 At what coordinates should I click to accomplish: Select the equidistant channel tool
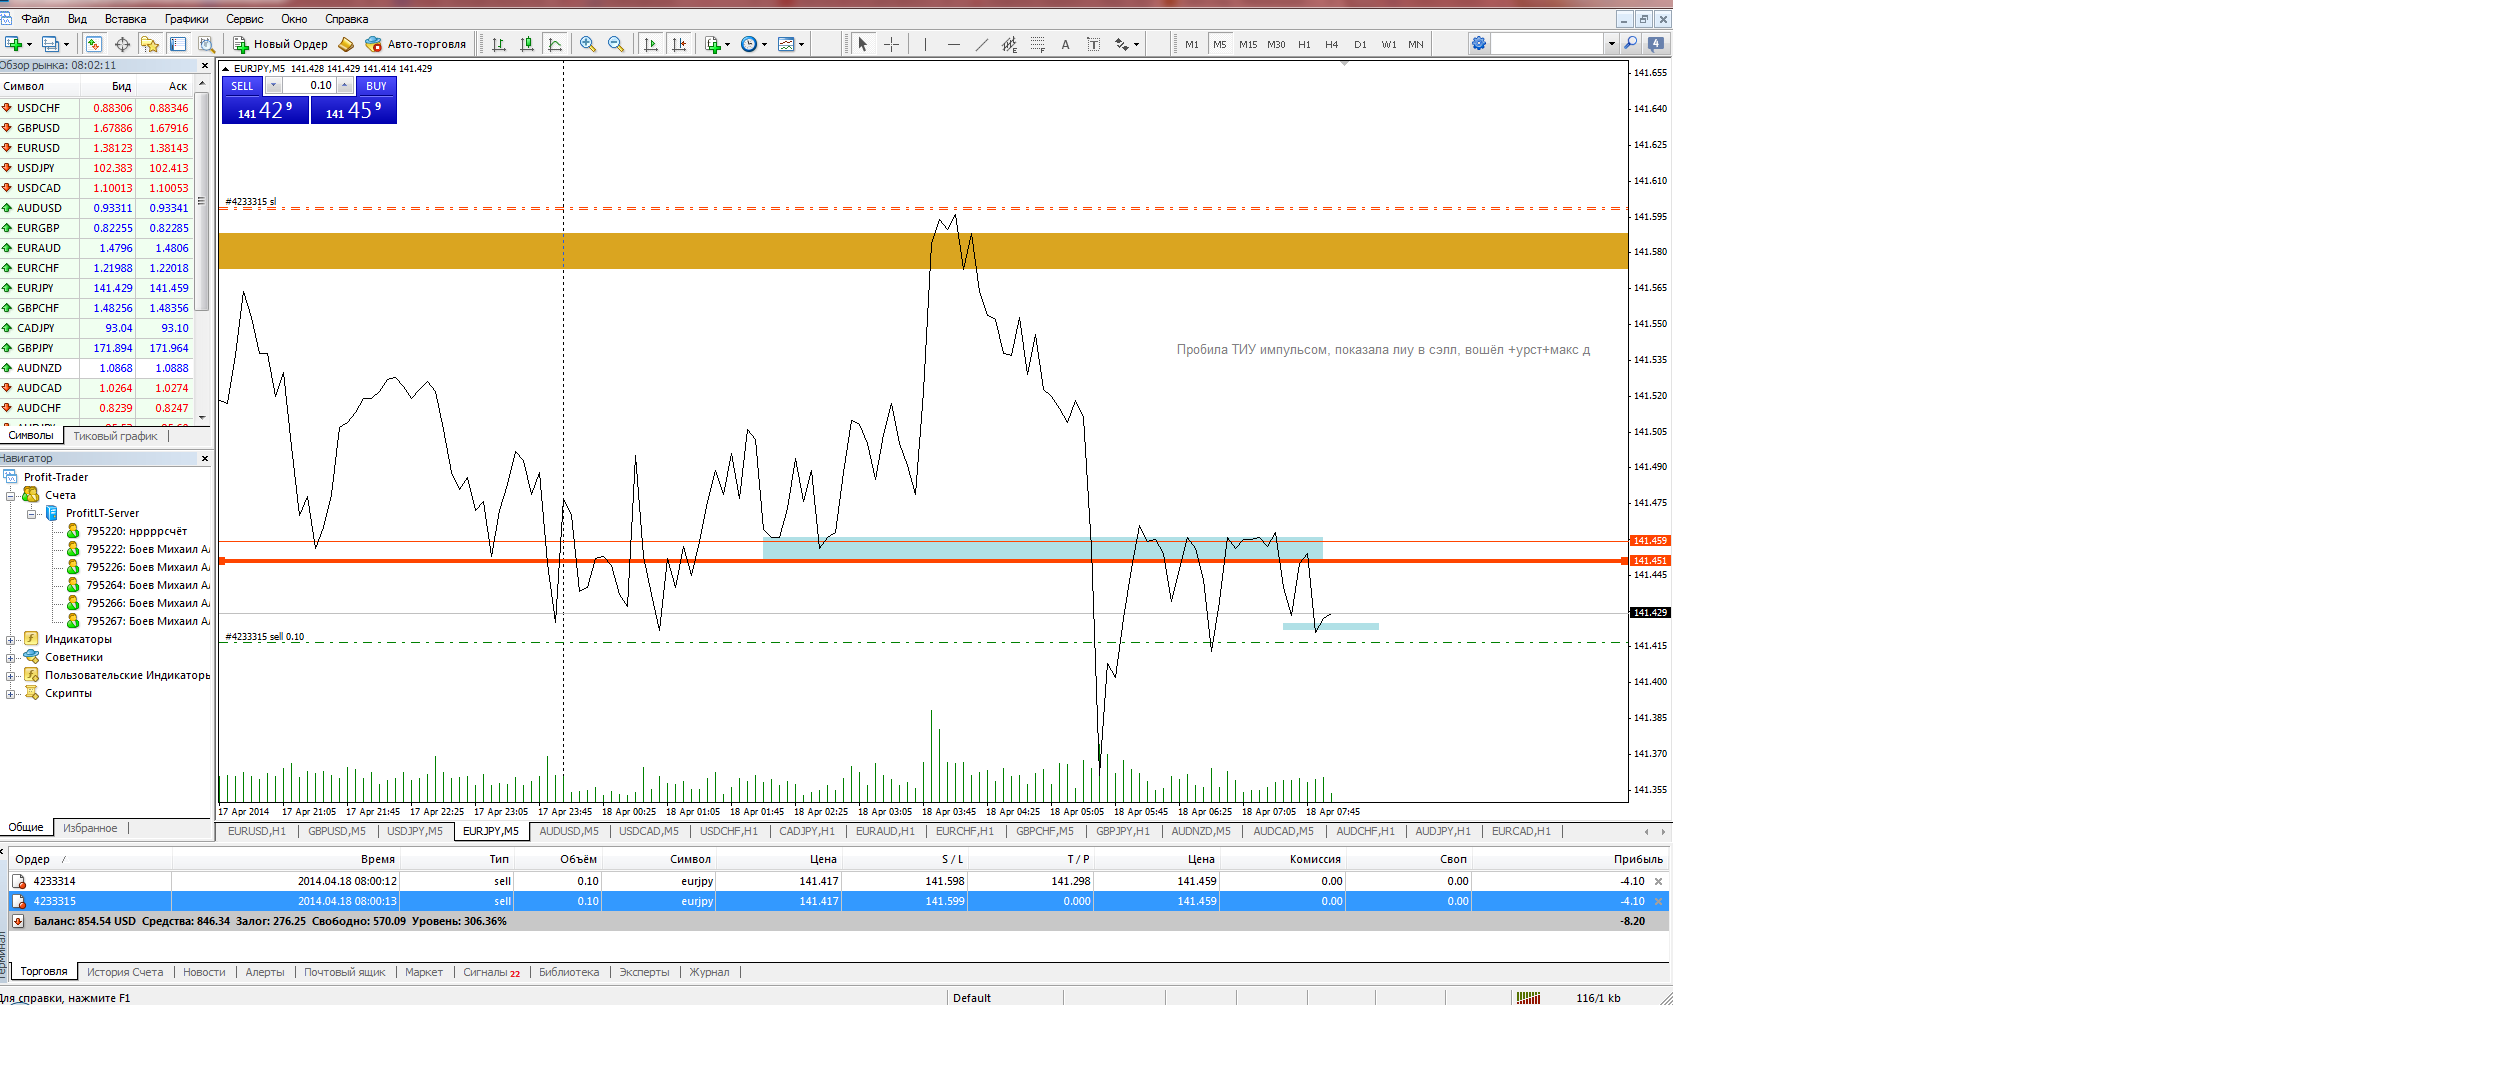click(x=1009, y=44)
